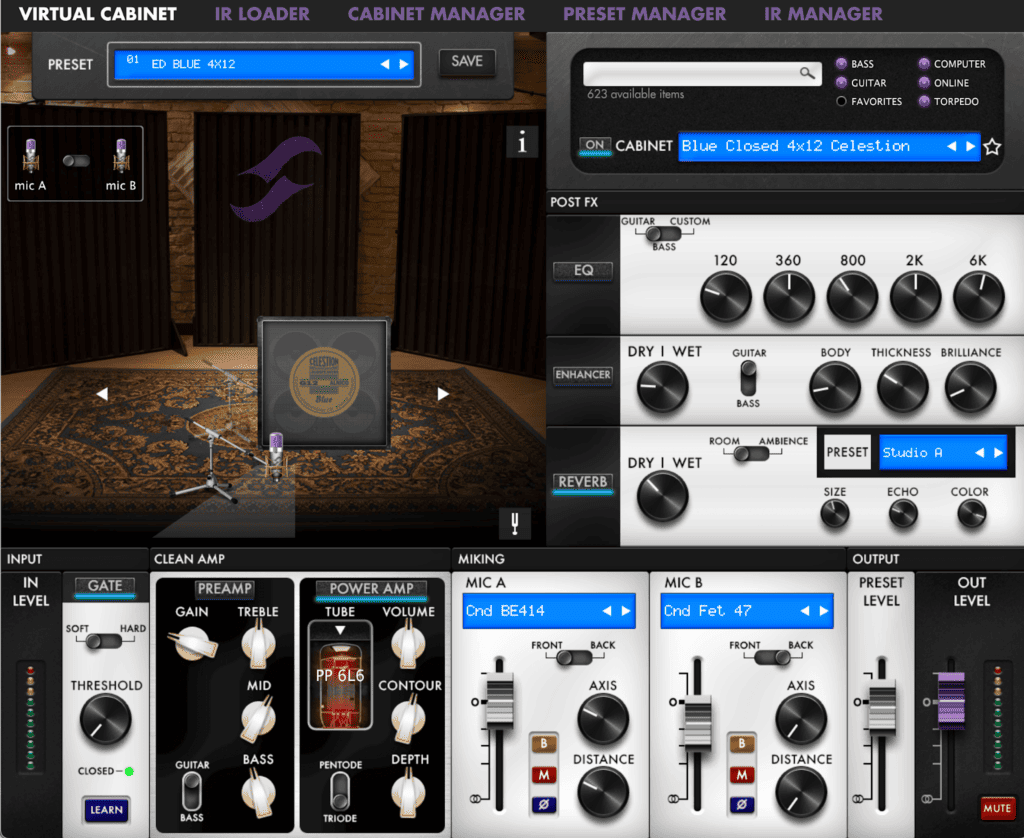
Task: Save the current preset with the SAVE button
Action: click(466, 61)
